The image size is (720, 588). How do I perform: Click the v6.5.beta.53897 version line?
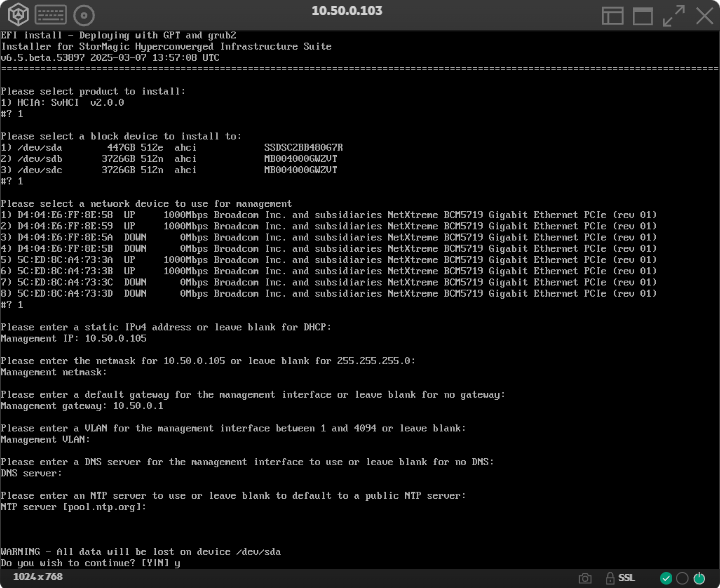[110, 58]
